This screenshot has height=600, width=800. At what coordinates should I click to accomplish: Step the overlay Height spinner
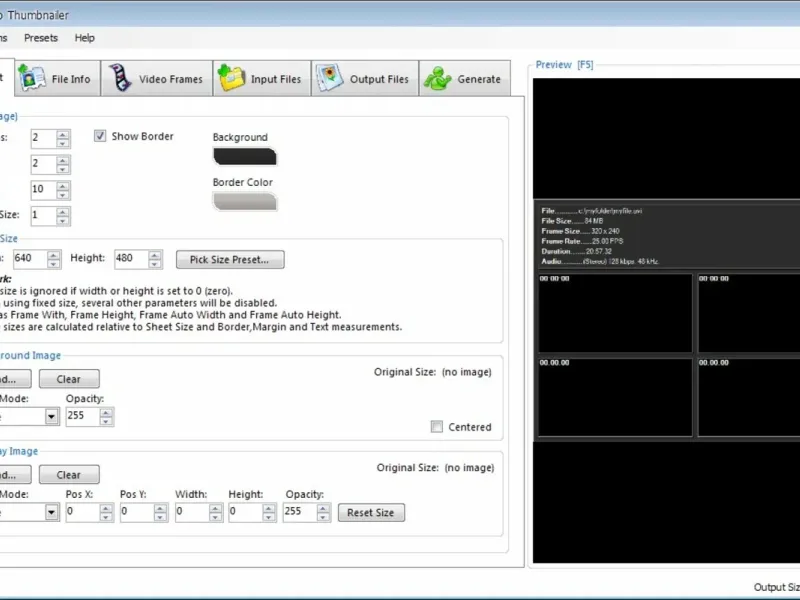click(x=269, y=512)
